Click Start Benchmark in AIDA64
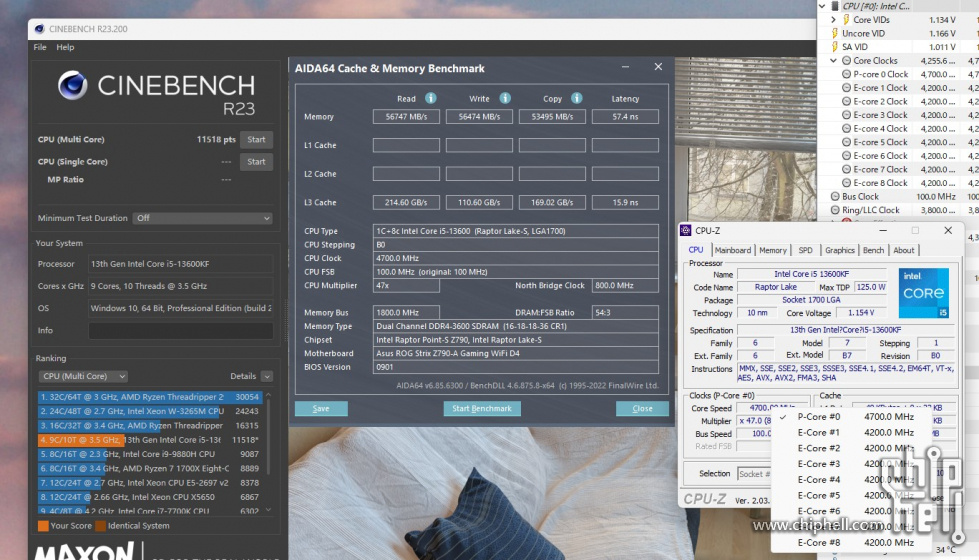Image resolution: width=979 pixels, height=560 pixels. click(x=482, y=408)
